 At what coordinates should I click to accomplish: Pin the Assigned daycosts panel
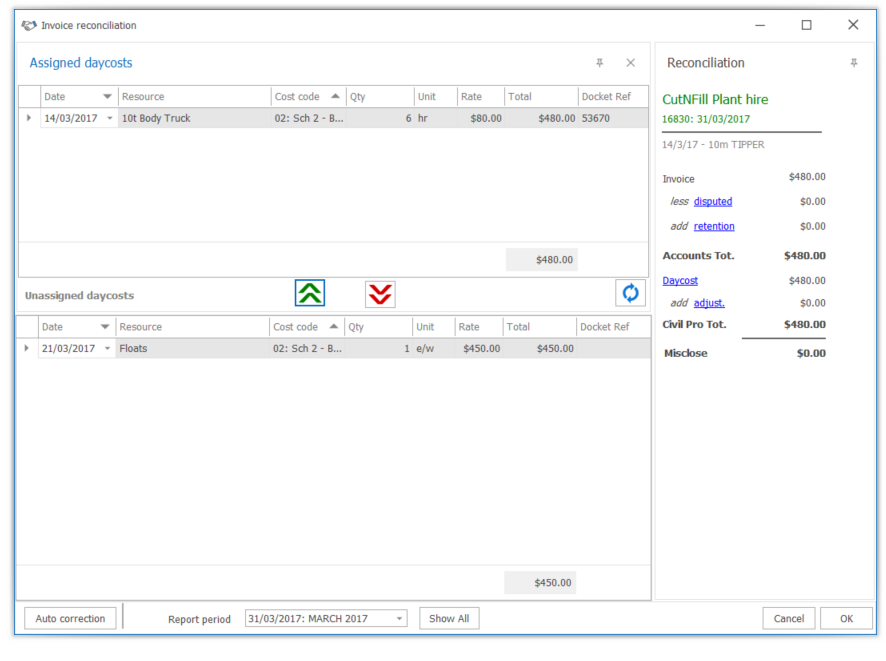600,63
